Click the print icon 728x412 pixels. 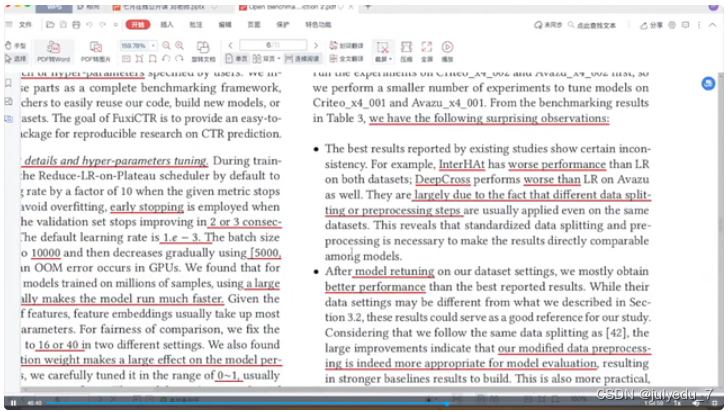tap(76, 25)
